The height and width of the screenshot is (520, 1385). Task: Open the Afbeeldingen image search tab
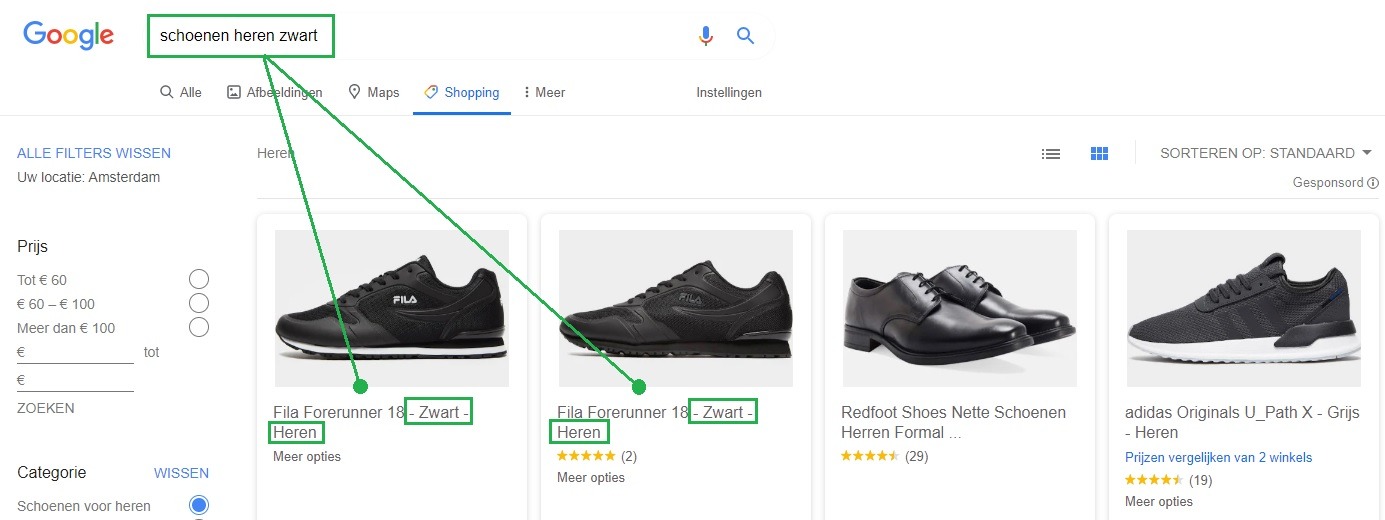(x=274, y=92)
